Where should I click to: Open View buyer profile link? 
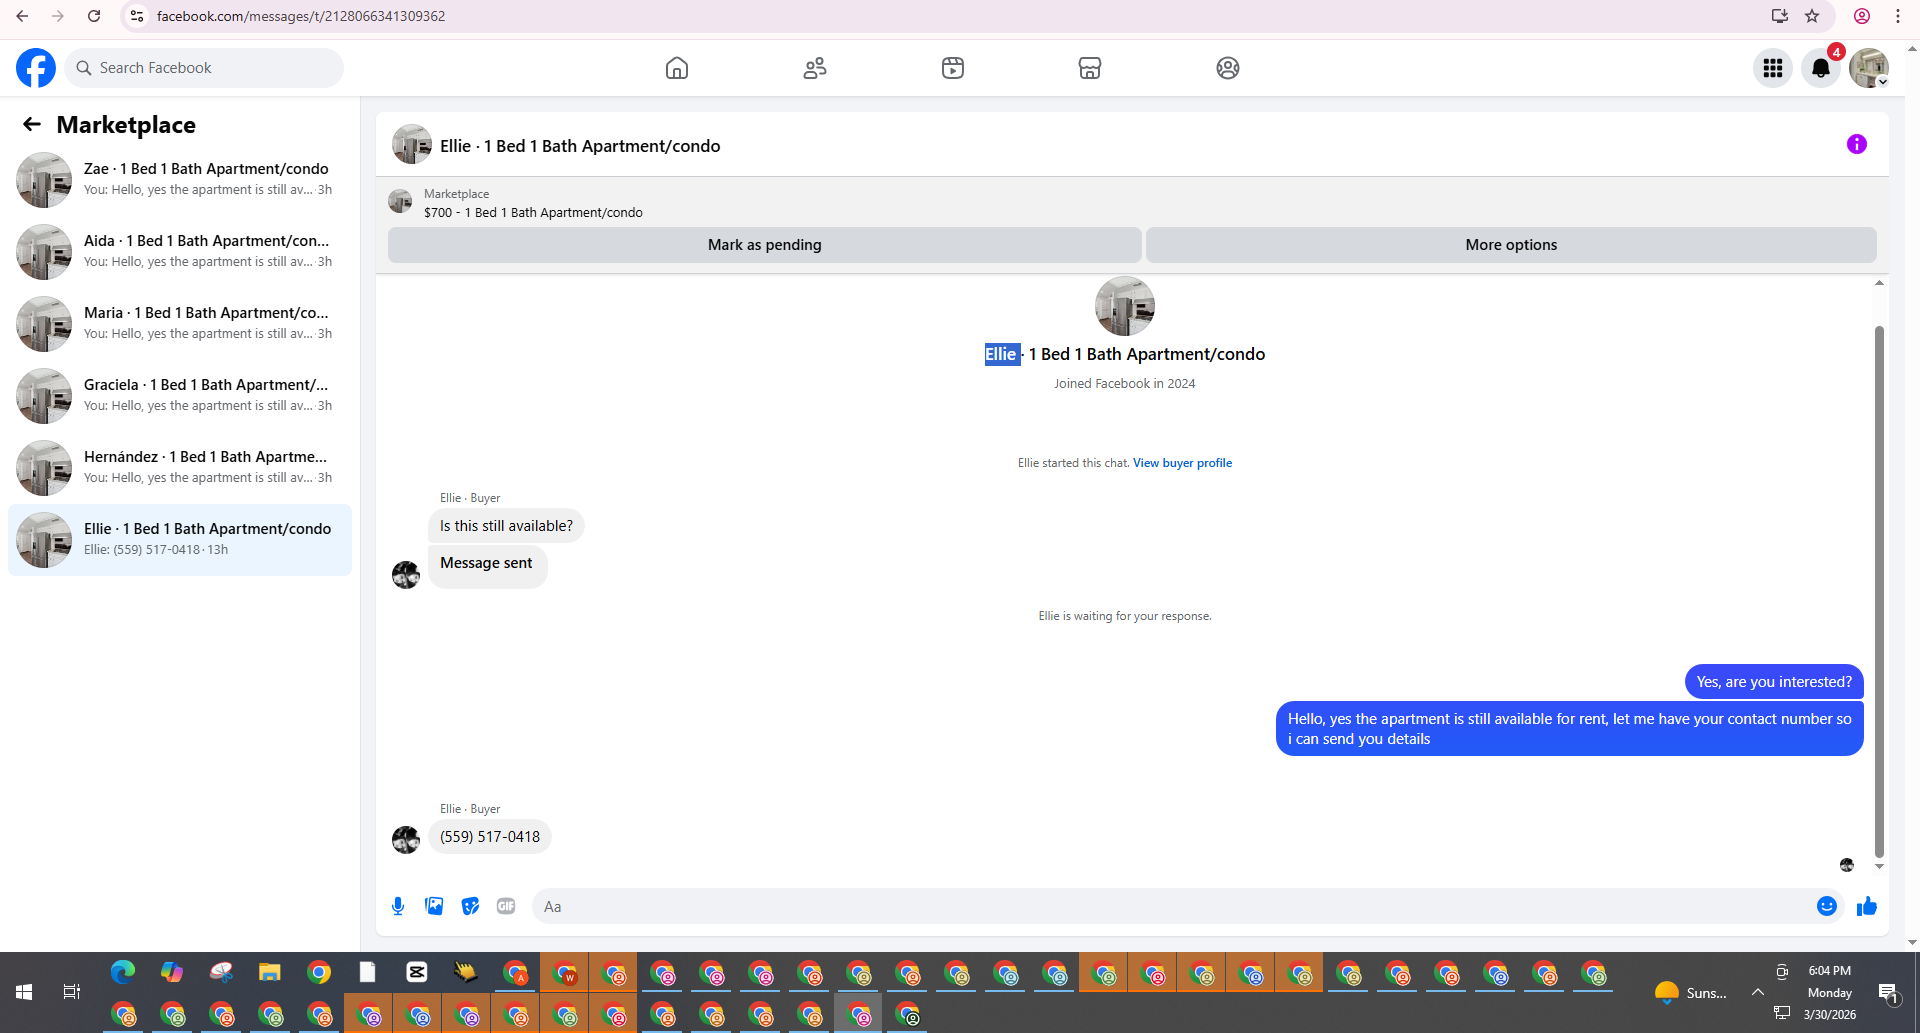coord(1182,463)
